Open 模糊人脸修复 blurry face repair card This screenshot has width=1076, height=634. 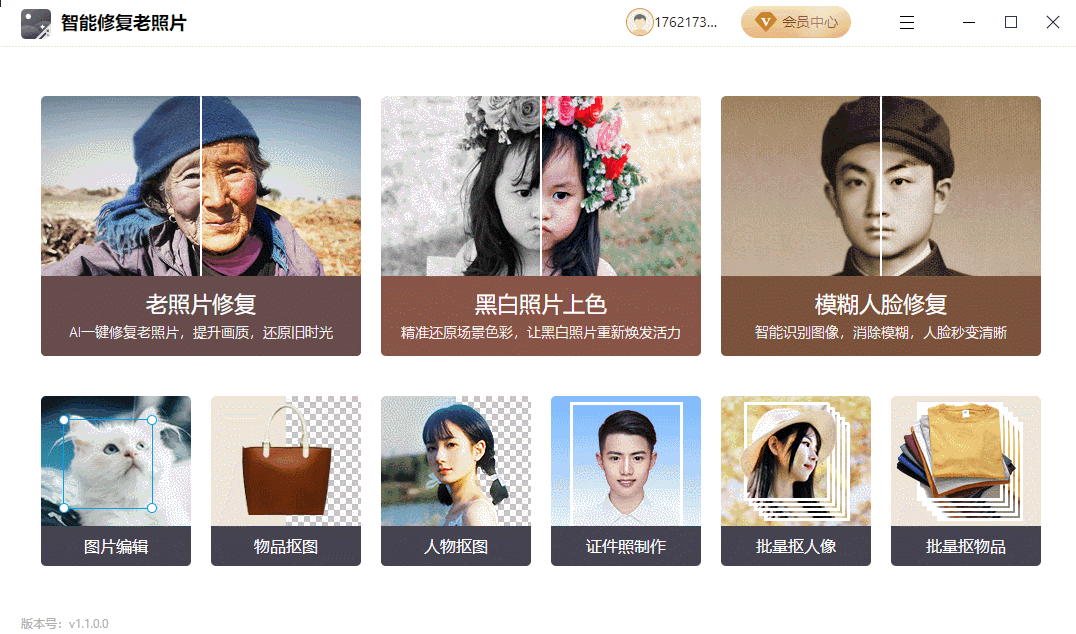[x=880, y=226]
